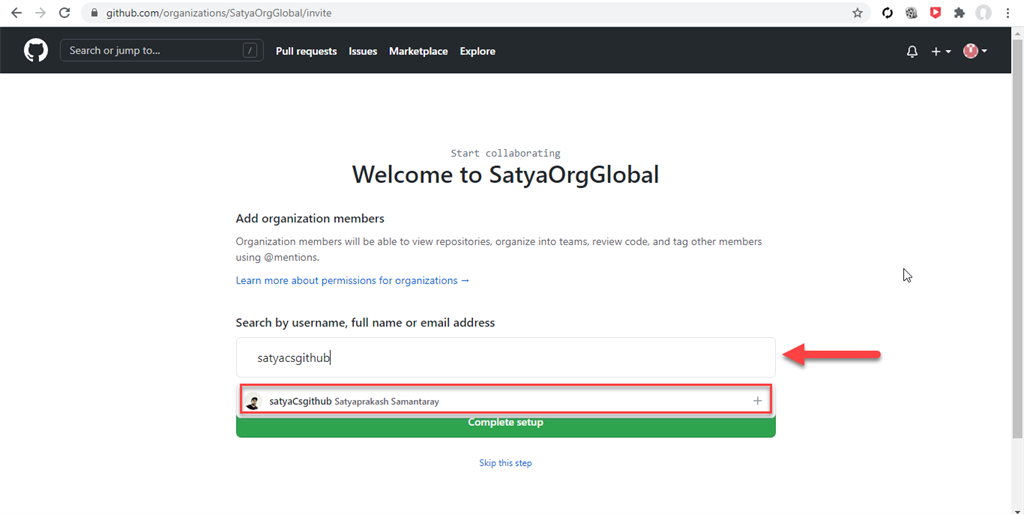Go to Marketplace in the header
Screen dimensions: 1024x514
tap(418, 51)
